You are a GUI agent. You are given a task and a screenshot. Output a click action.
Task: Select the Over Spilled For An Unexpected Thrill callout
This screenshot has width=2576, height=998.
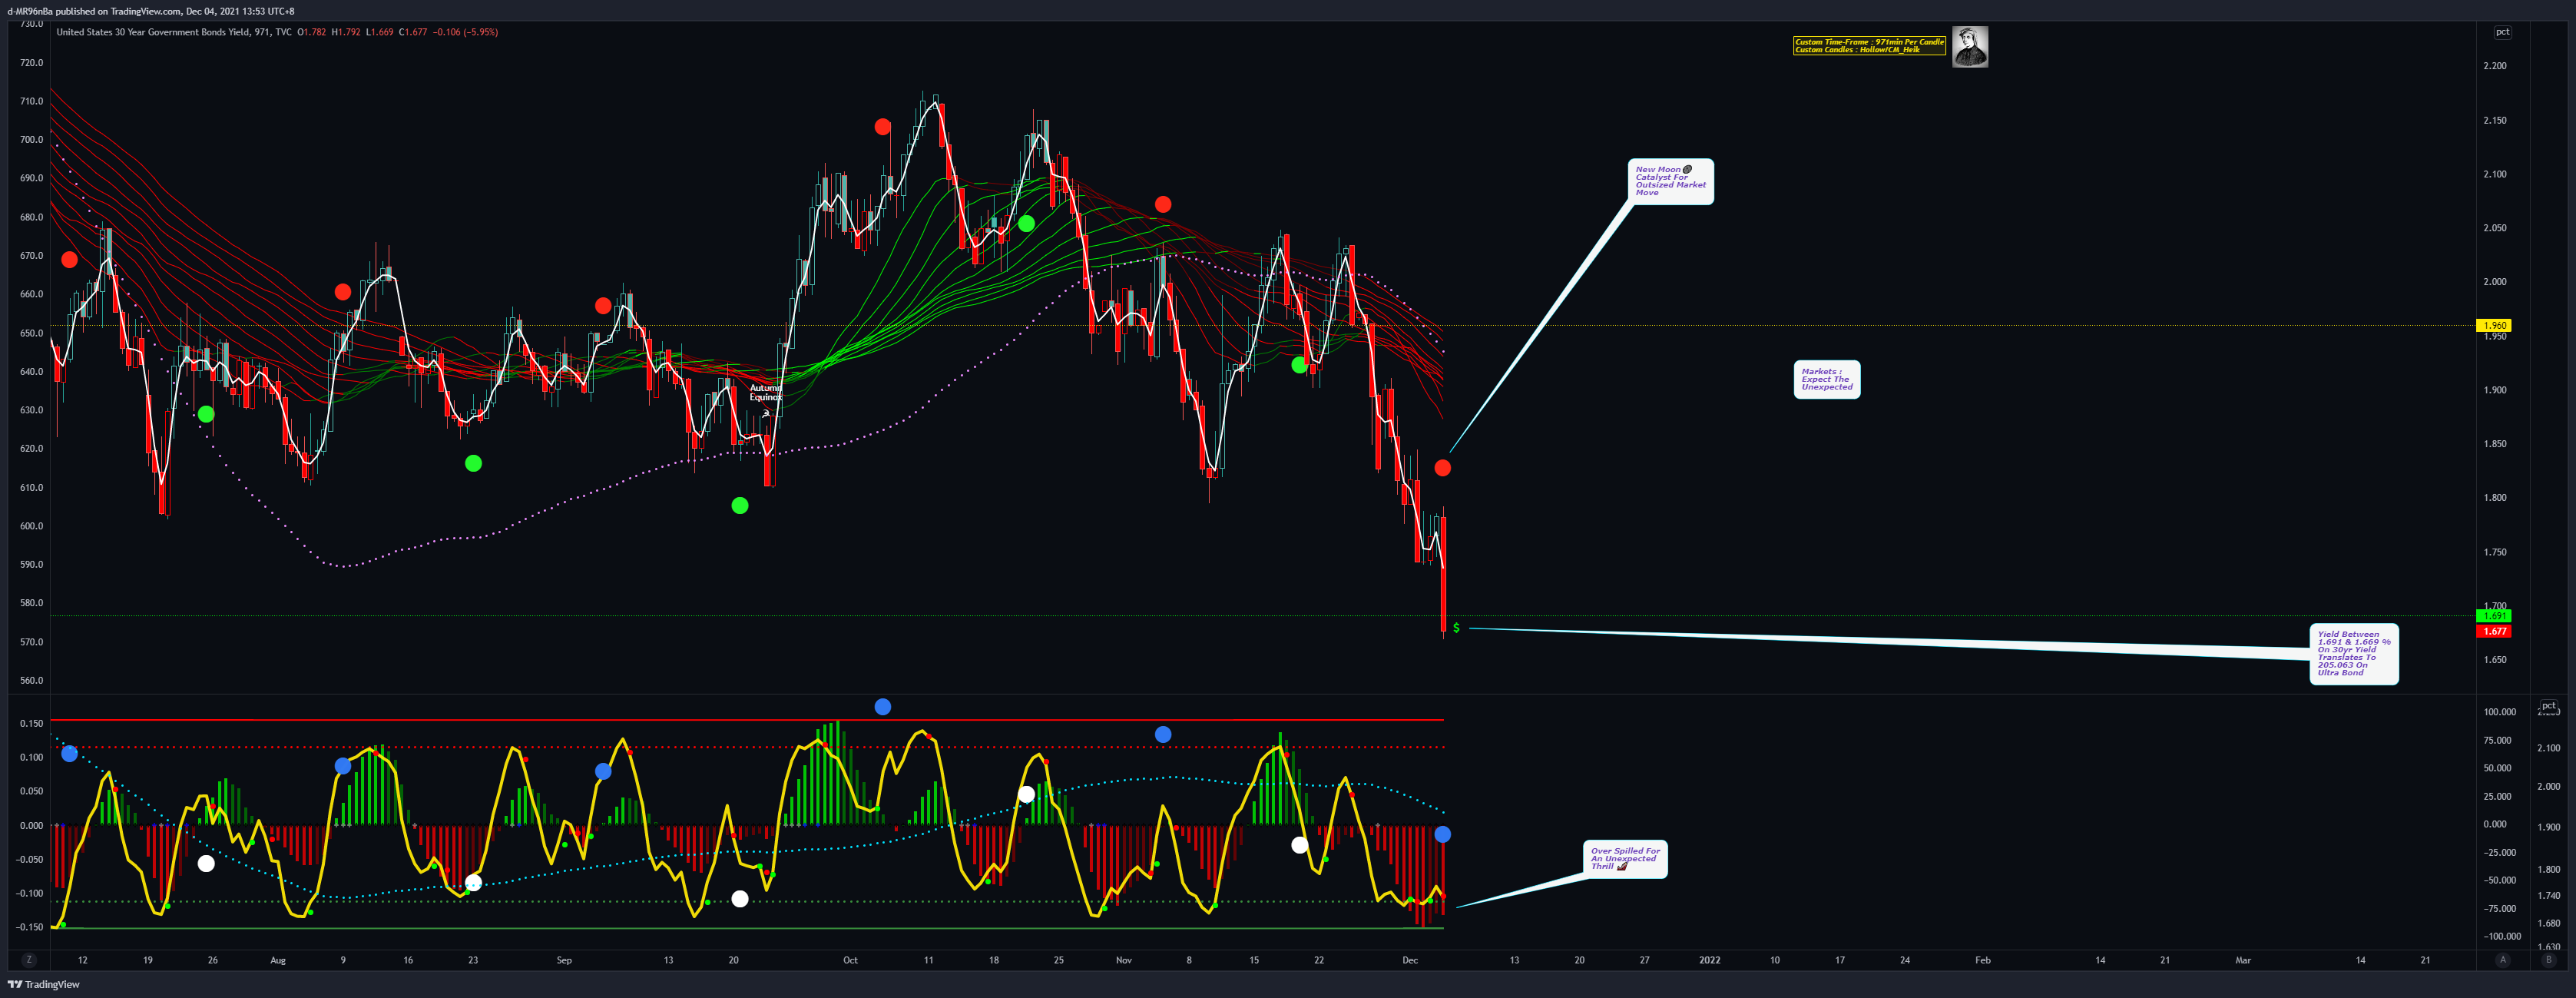point(1625,859)
